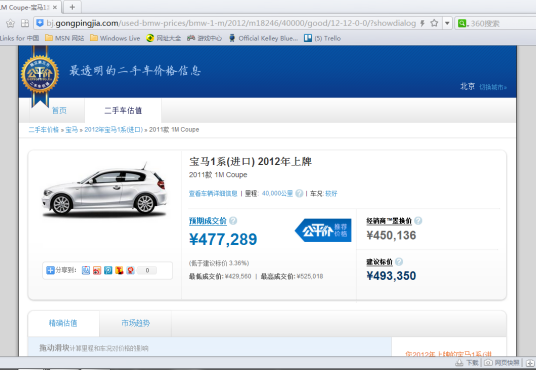Image resolution: width=536 pixels, height=370 pixels.
Task: Click the 40,000公里 mileage link
Action: (x=277, y=194)
